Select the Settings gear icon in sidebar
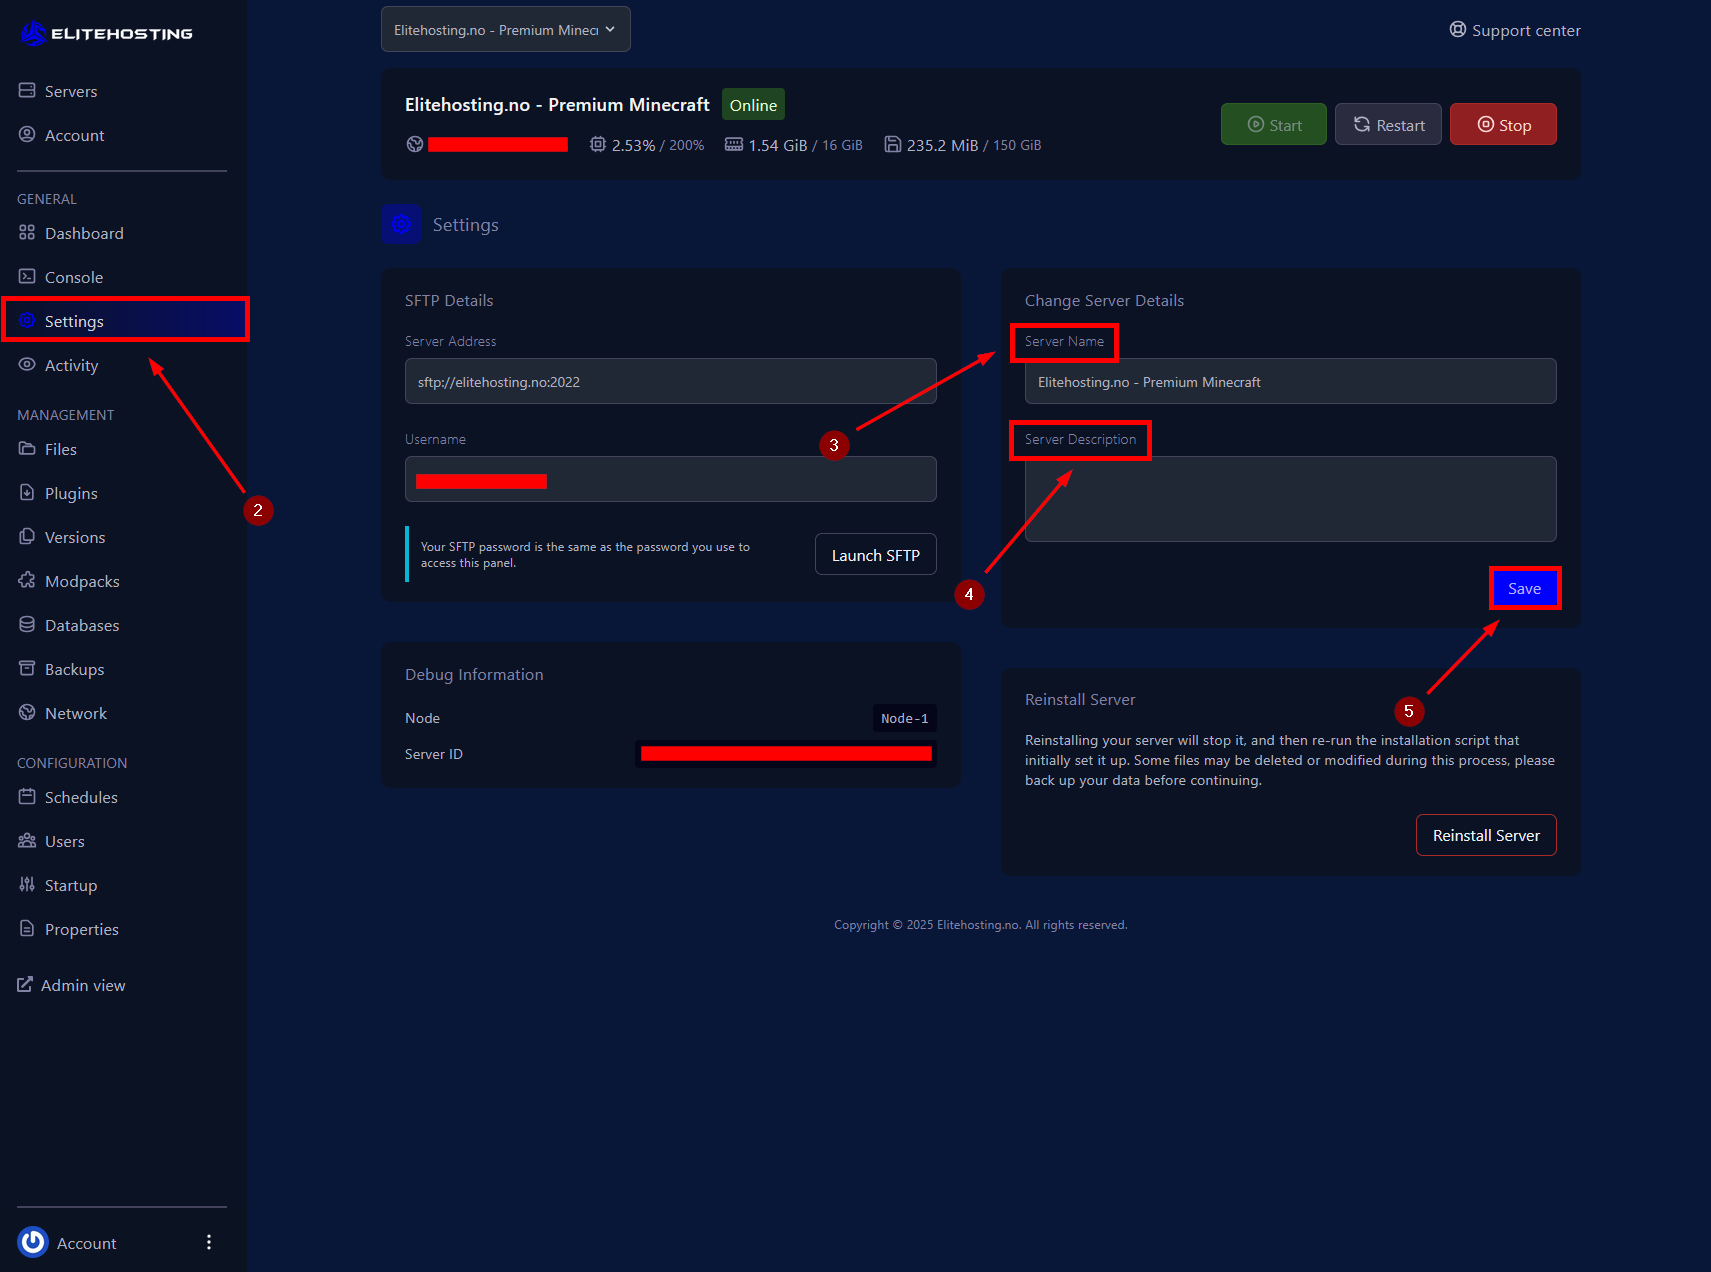Image resolution: width=1711 pixels, height=1272 pixels. (x=27, y=321)
